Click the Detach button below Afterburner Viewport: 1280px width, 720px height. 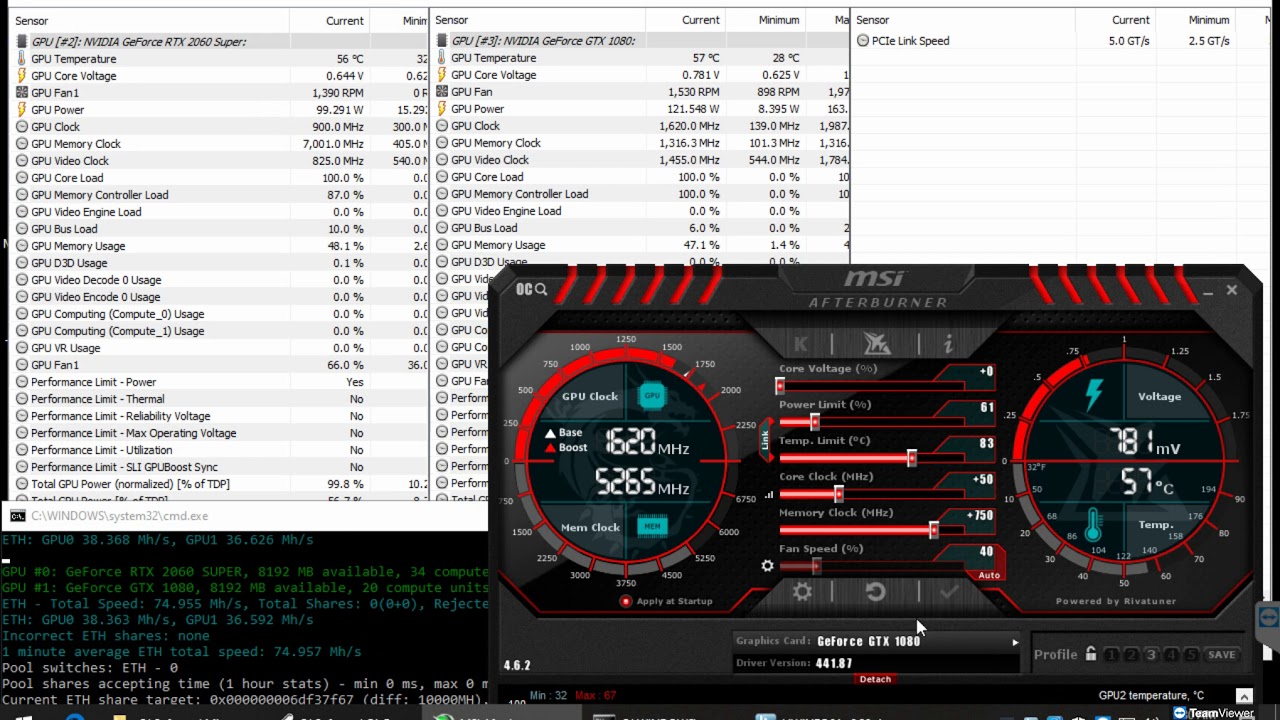click(x=875, y=679)
